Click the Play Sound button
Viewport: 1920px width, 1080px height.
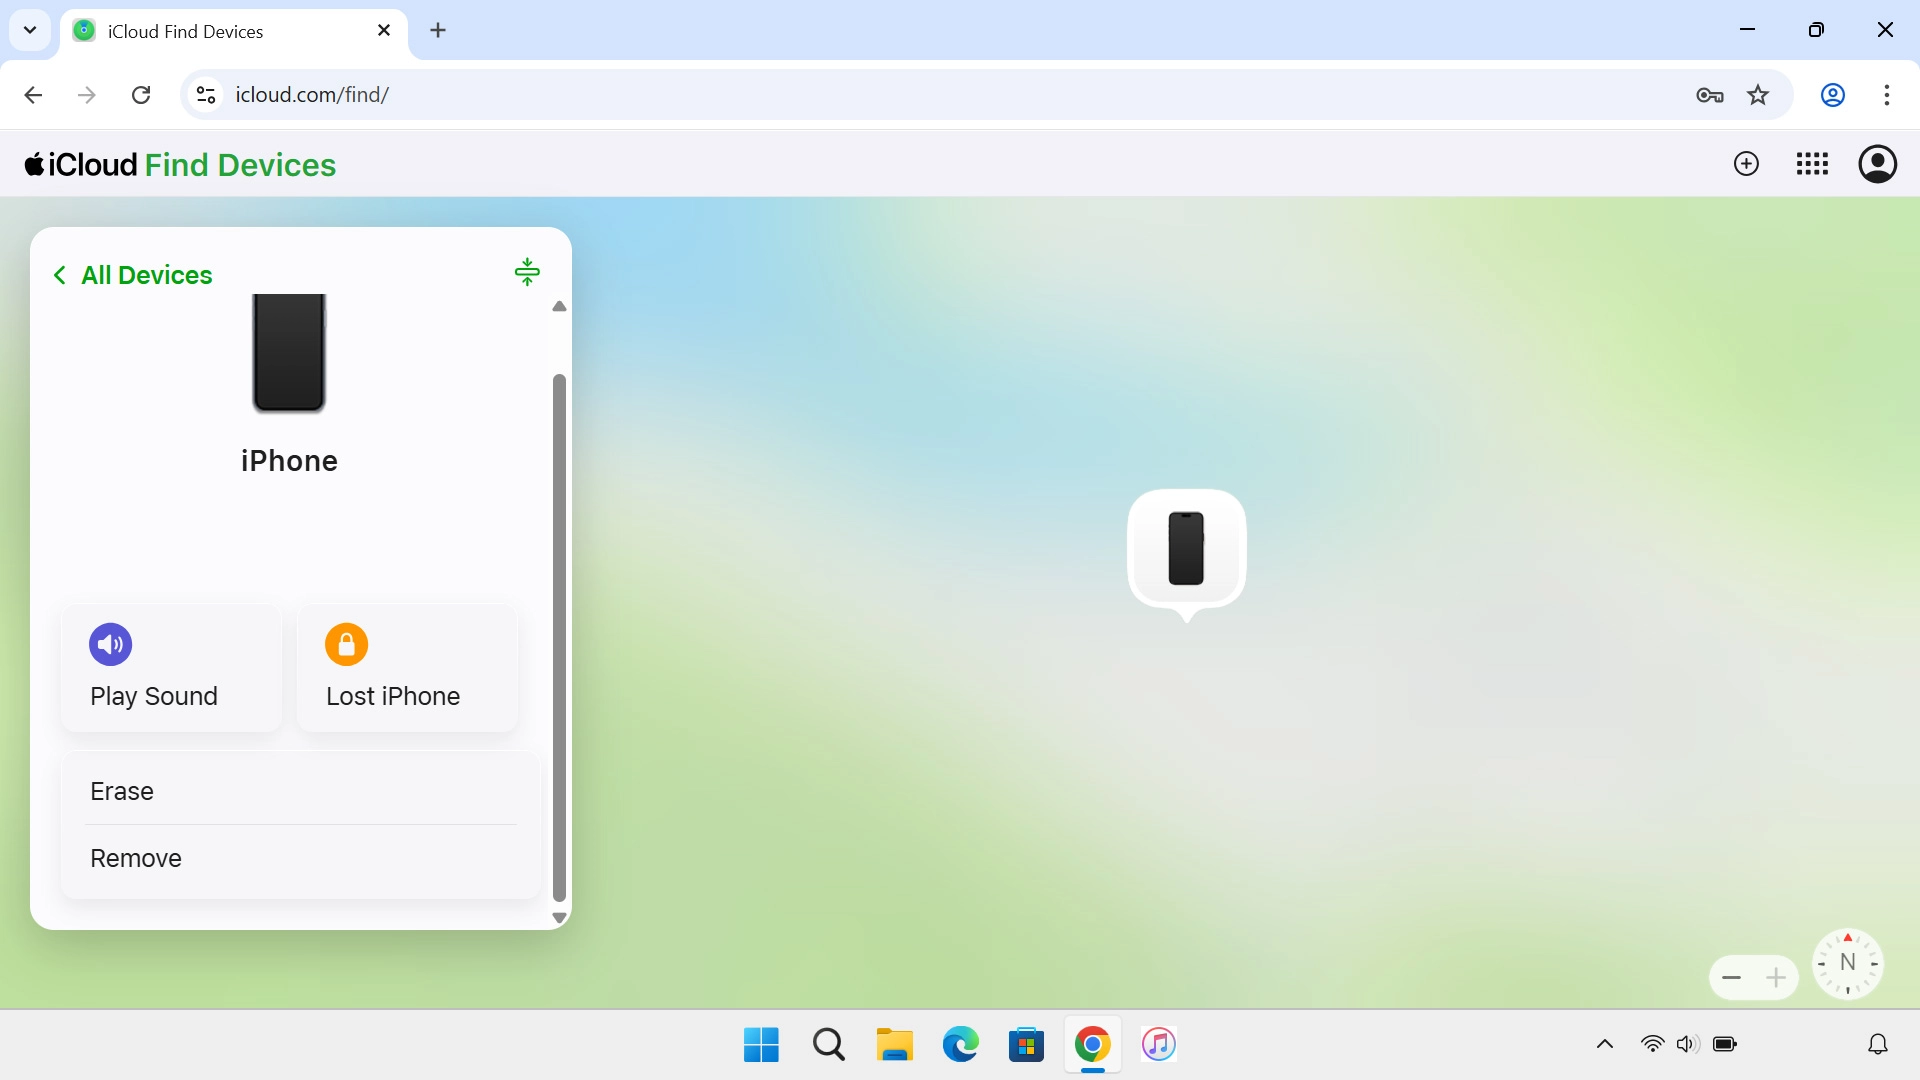pyautogui.click(x=171, y=668)
